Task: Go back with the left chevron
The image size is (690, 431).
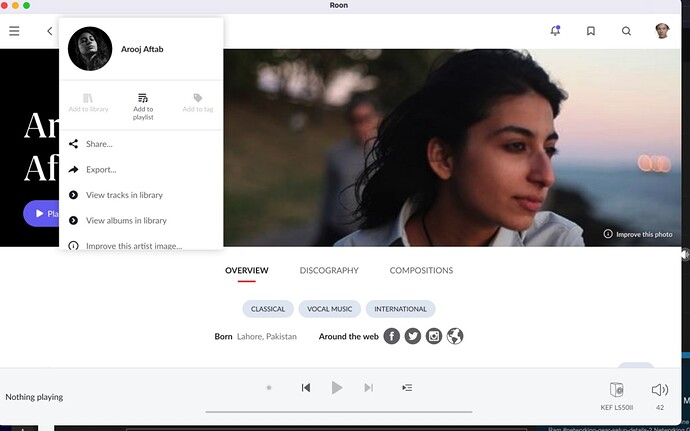Action: (50, 31)
